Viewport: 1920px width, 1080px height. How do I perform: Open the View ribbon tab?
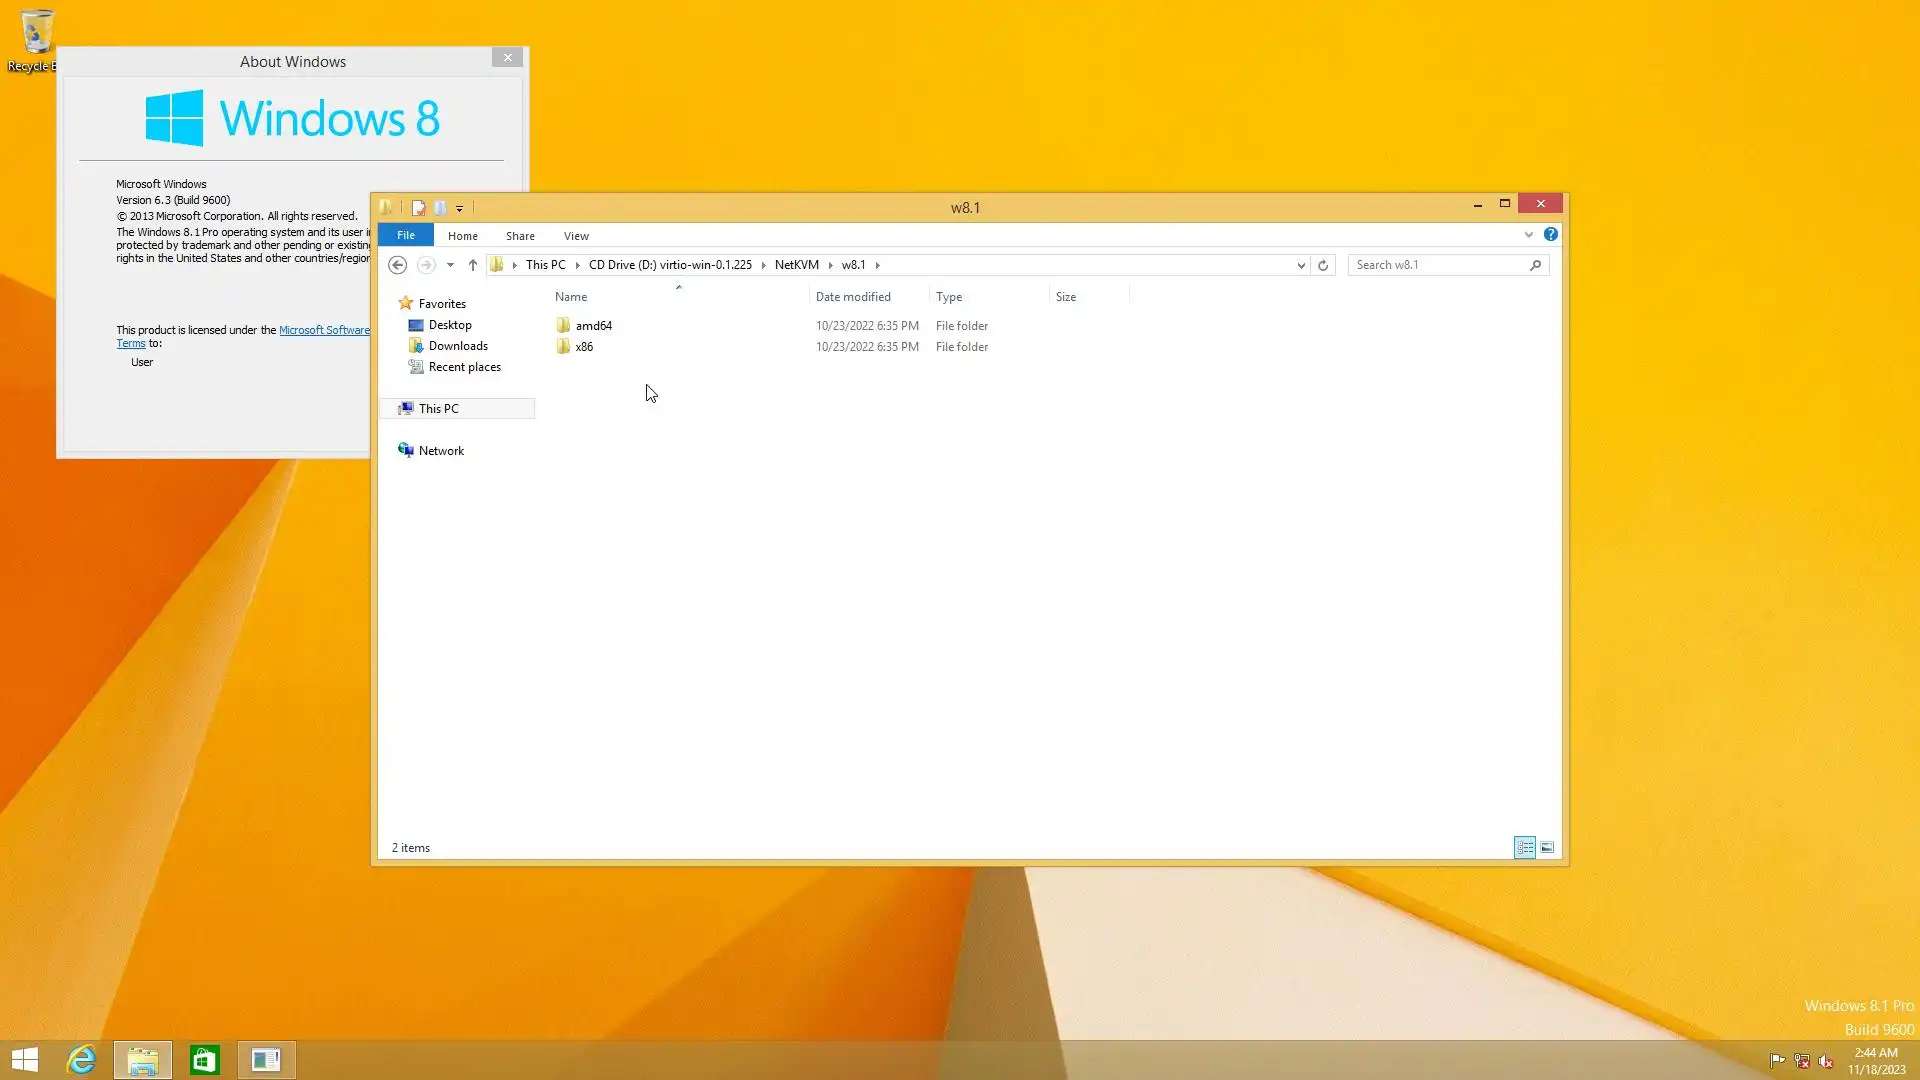576,236
